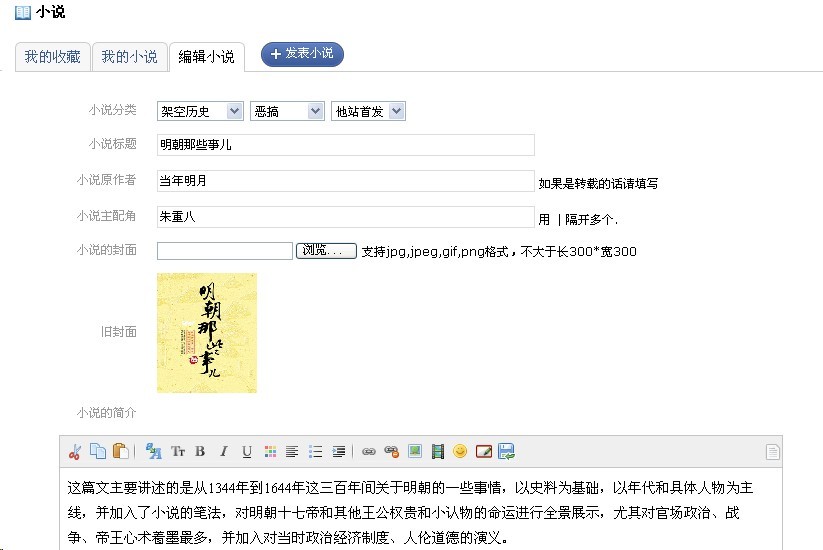Open the text color grid palette
823x550 pixels.
click(x=270, y=451)
